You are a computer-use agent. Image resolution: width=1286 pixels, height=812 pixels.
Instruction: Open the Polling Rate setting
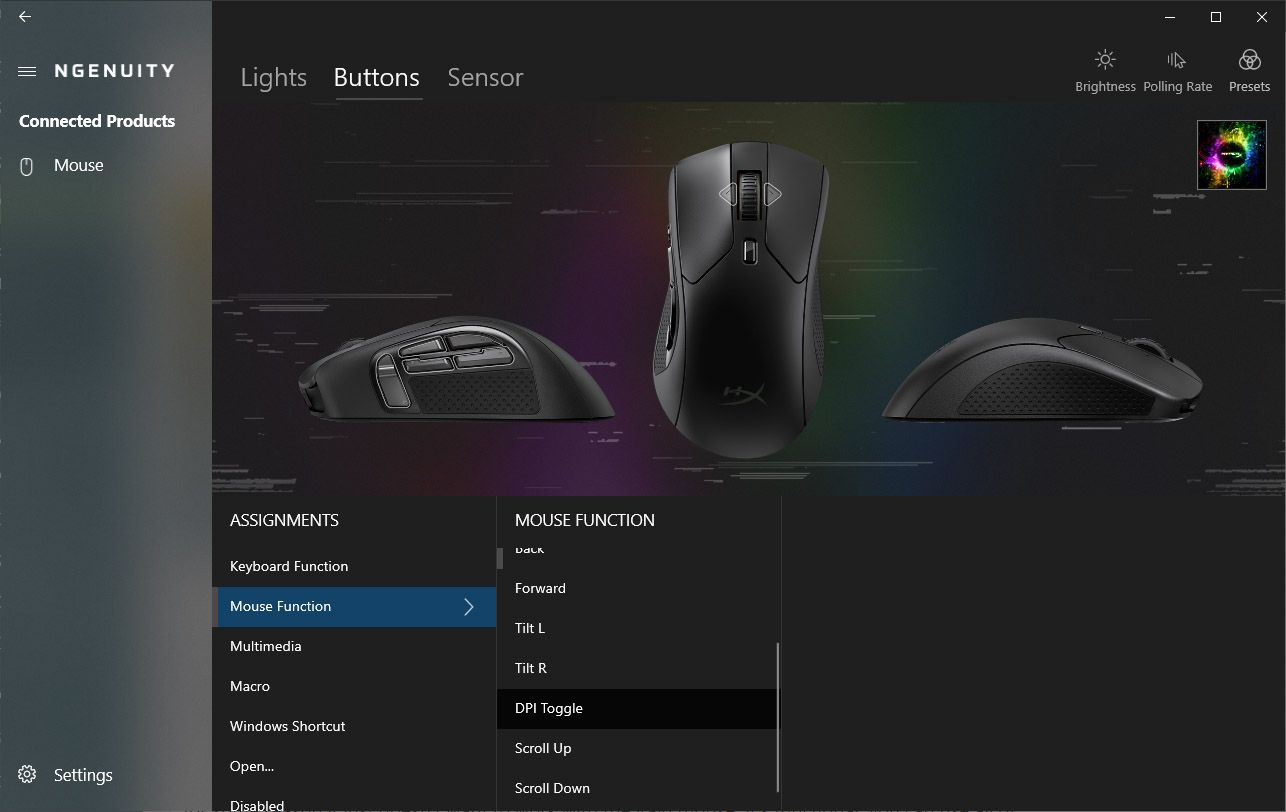pyautogui.click(x=1177, y=71)
